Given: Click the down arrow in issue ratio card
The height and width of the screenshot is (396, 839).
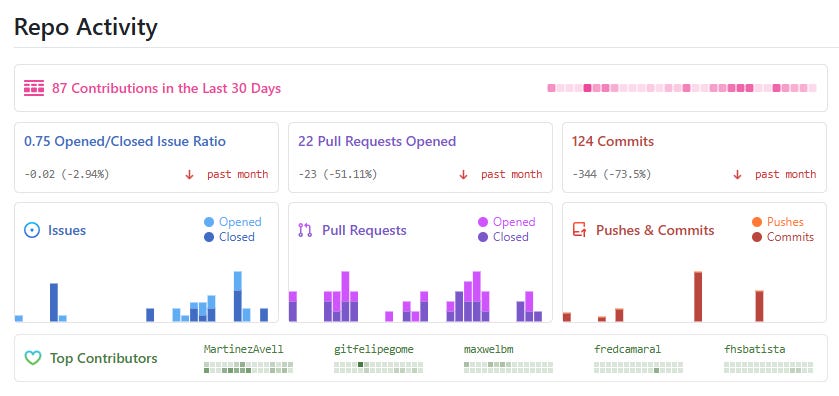Looking at the screenshot, I should click(189, 174).
